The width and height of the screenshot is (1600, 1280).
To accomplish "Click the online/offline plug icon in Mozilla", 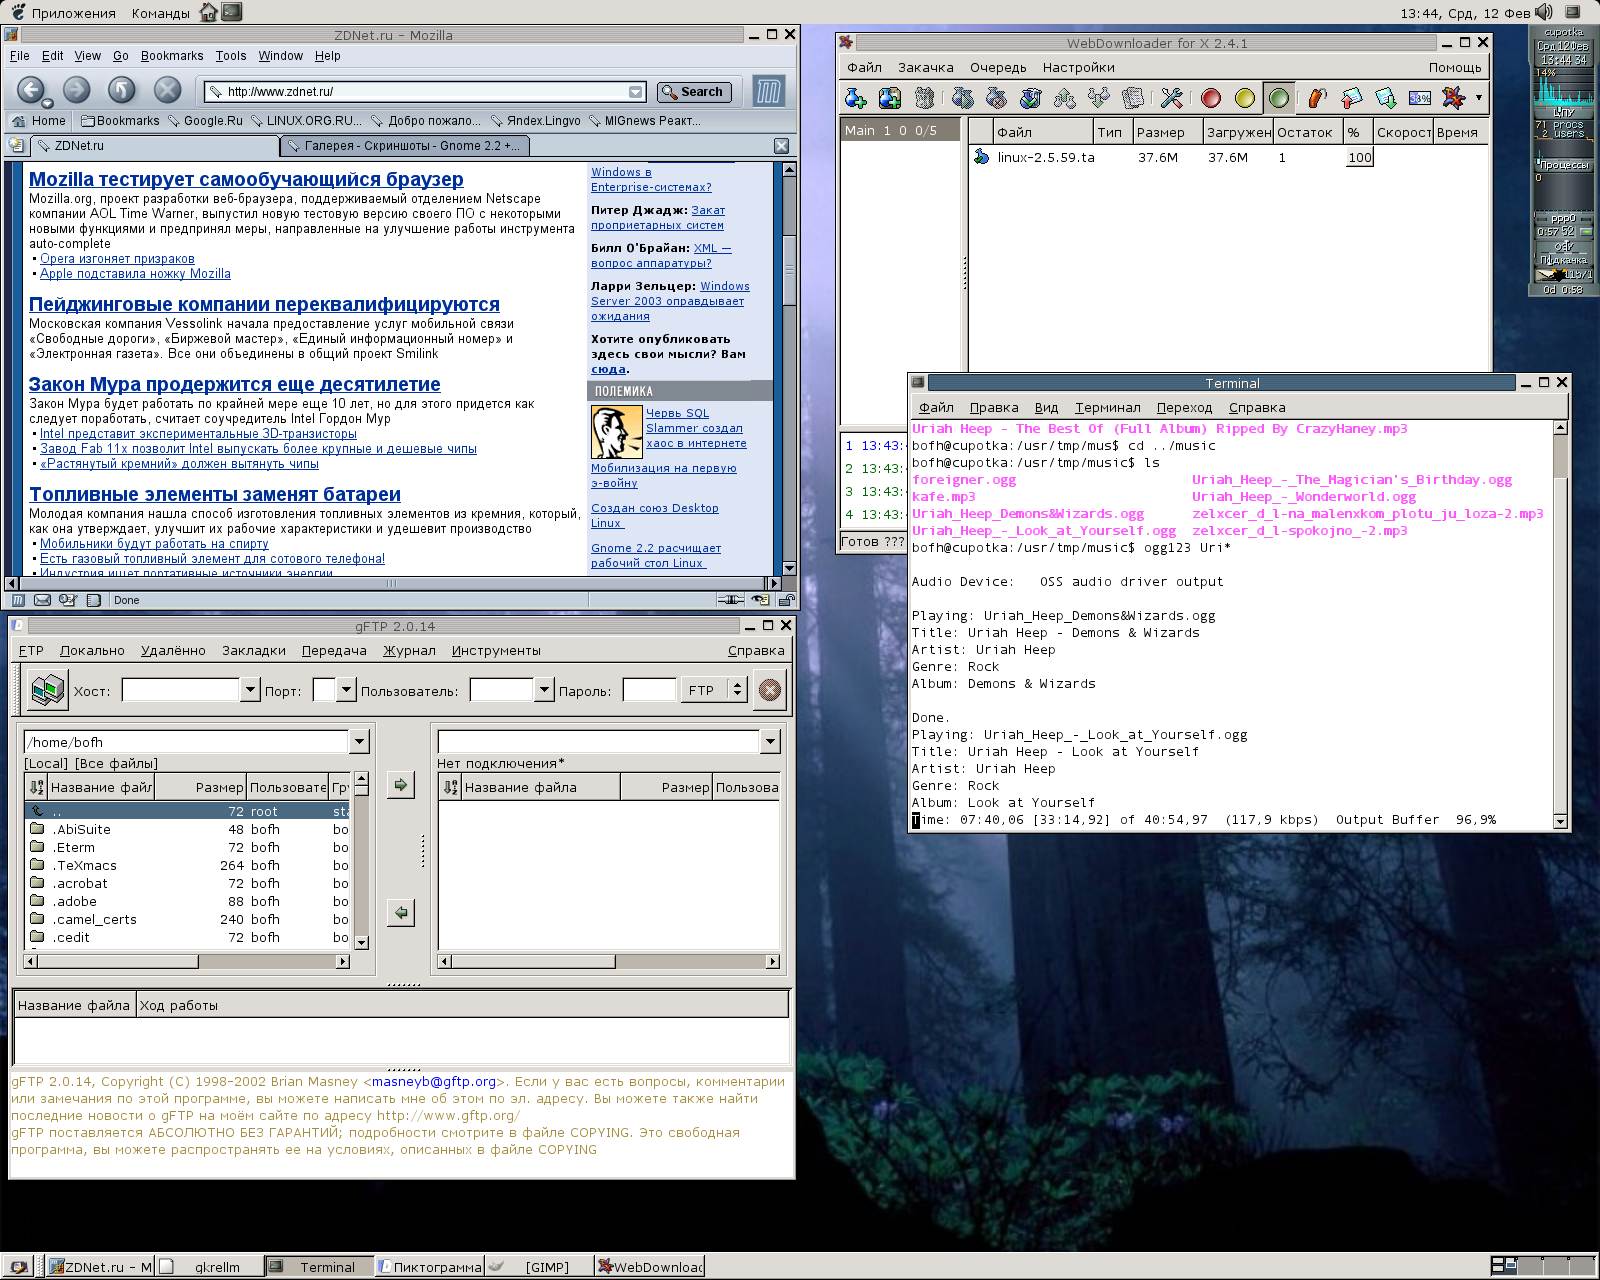I will [x=732, y=600].
